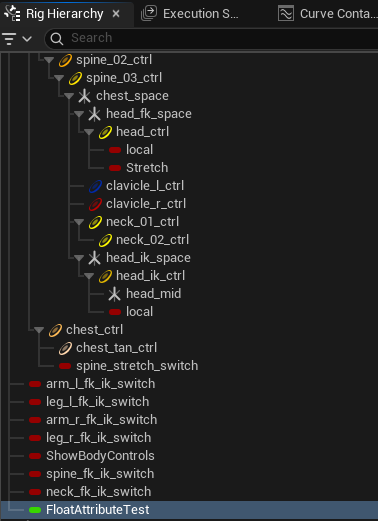This screenshot has height=521, width=378.
Task: Select the arm_l_fk_ik_switch item
Action: click(x=100, y=384)
